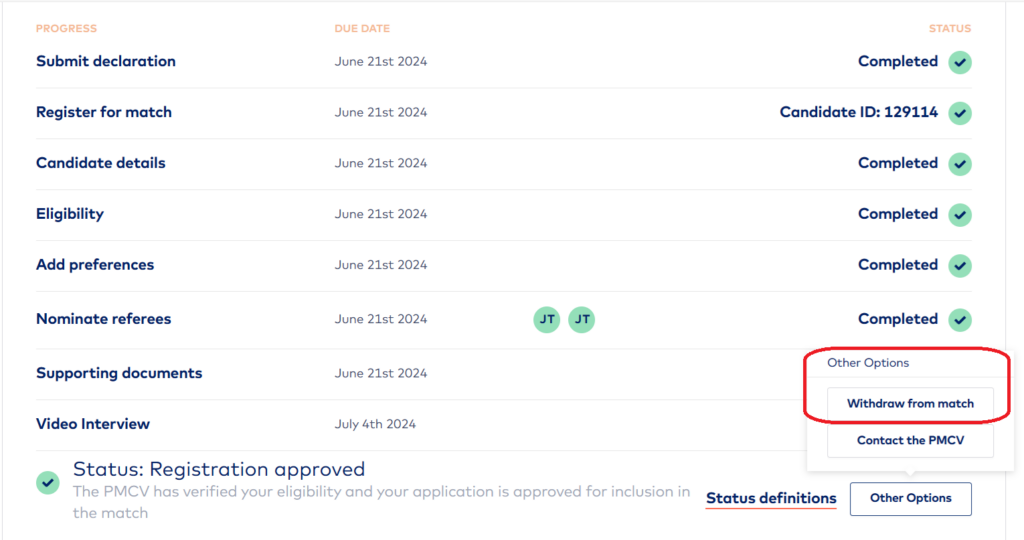Open the Register for match step
Screen dimensions: 1024x540
tap(104, 112)
